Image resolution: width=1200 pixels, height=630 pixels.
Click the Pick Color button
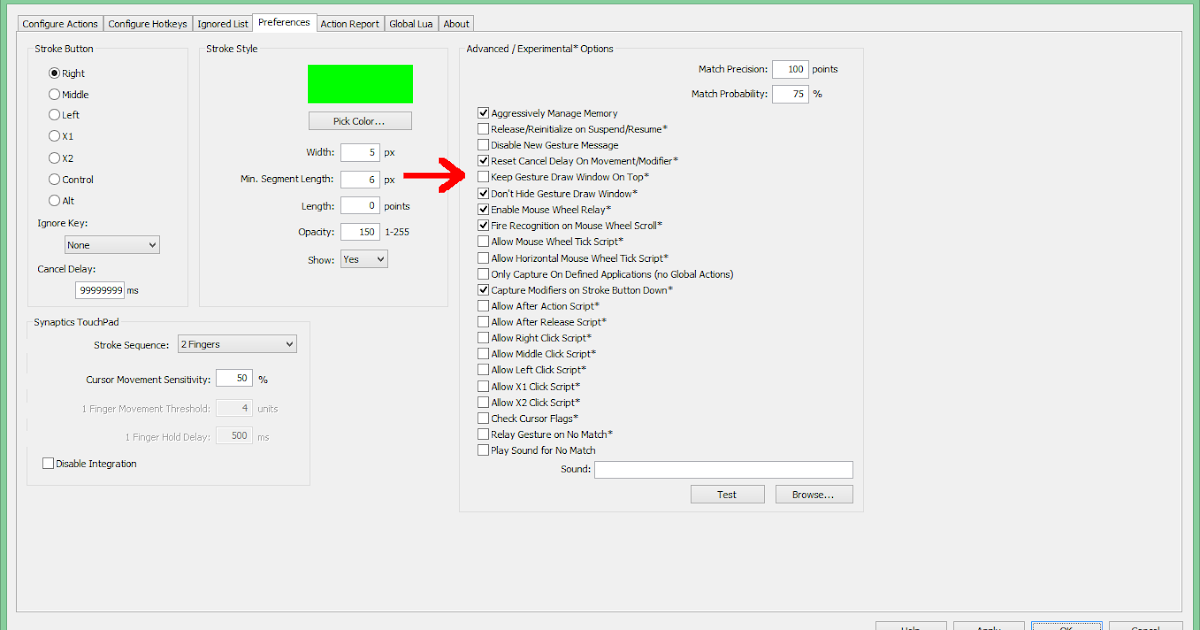(x=360, y=120)
